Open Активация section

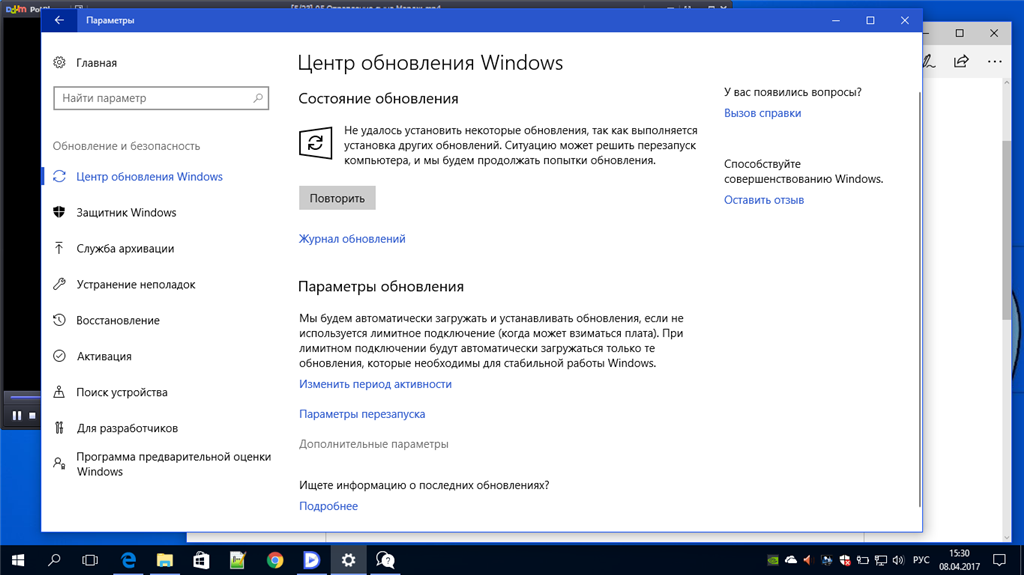[x=104, y=356]
